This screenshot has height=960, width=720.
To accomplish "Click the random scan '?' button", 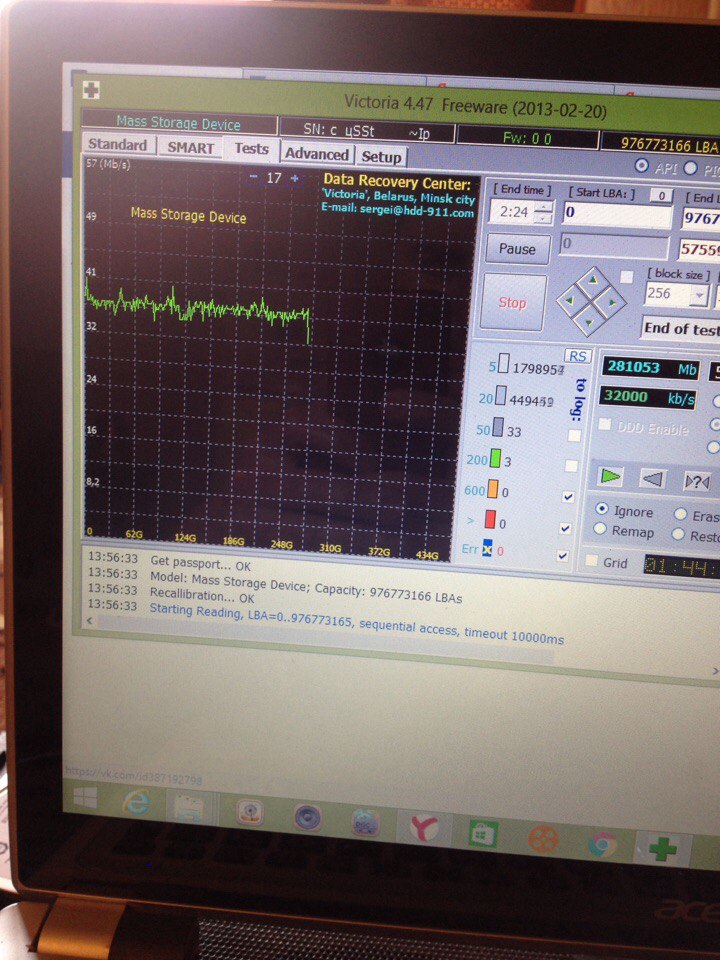I will 696,480.
